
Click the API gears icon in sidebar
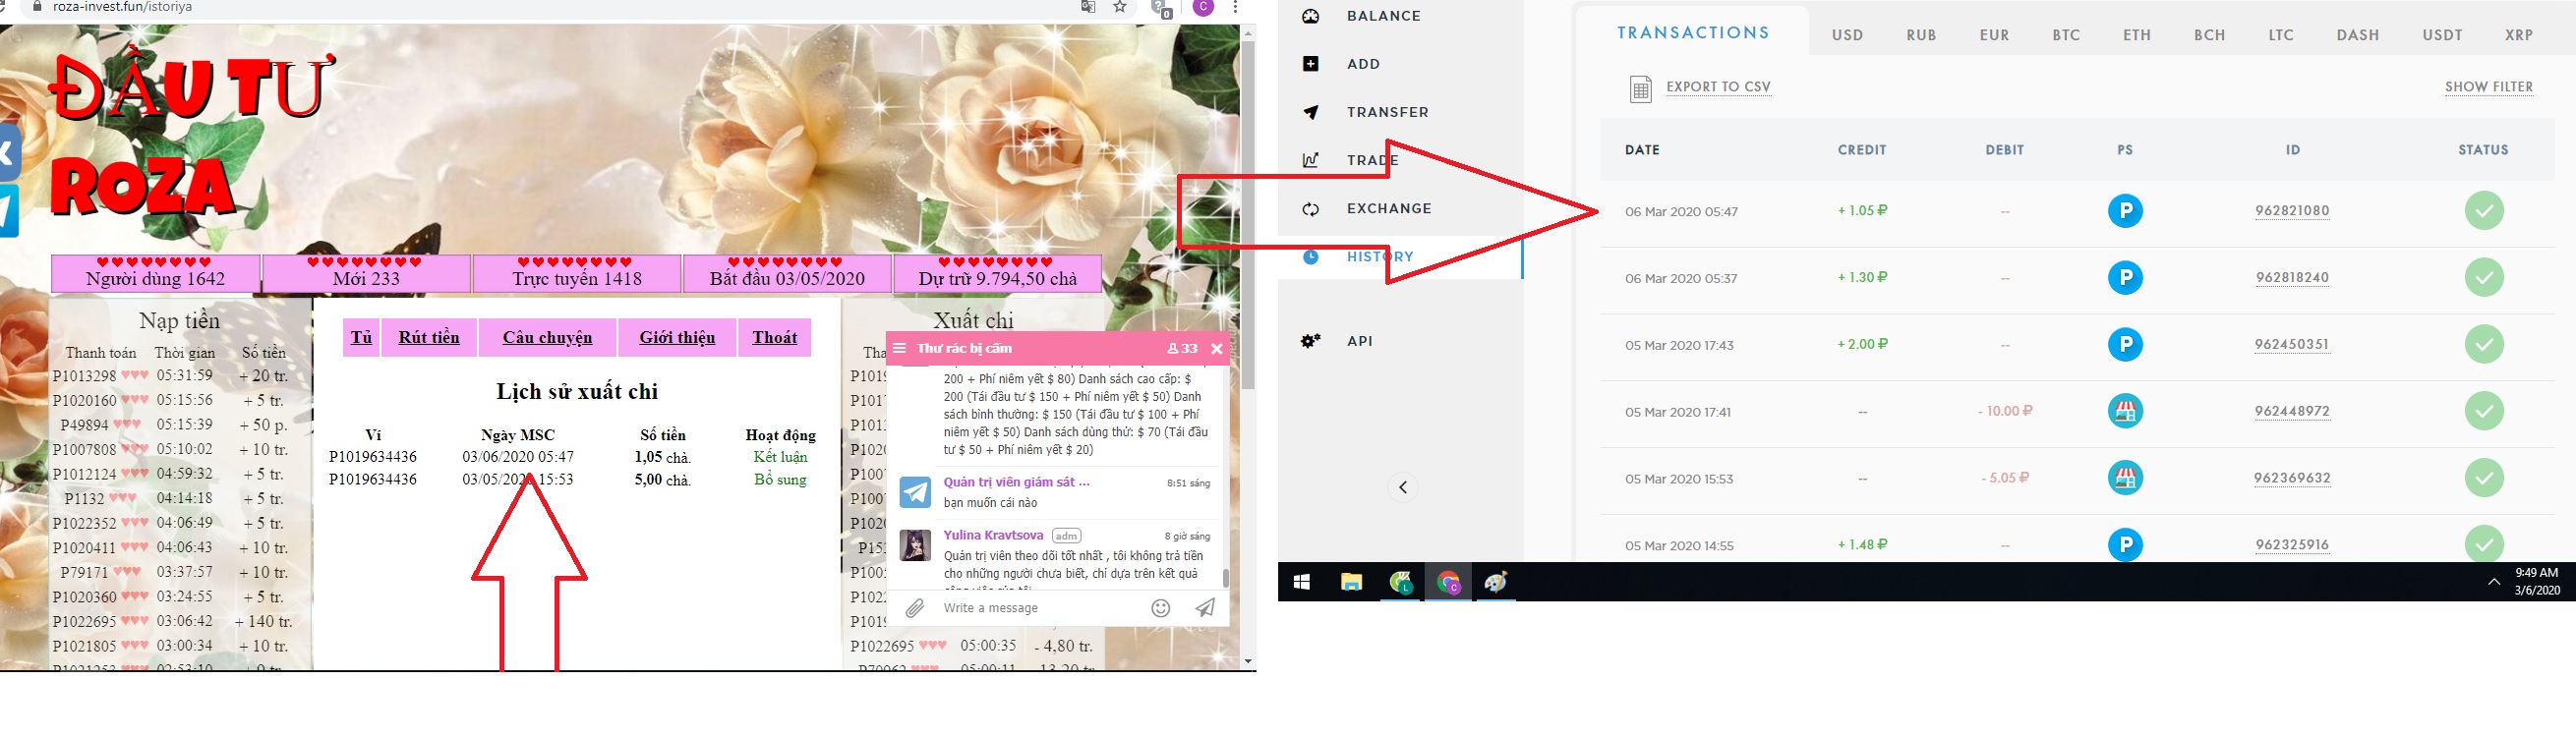click(1310, 341)
